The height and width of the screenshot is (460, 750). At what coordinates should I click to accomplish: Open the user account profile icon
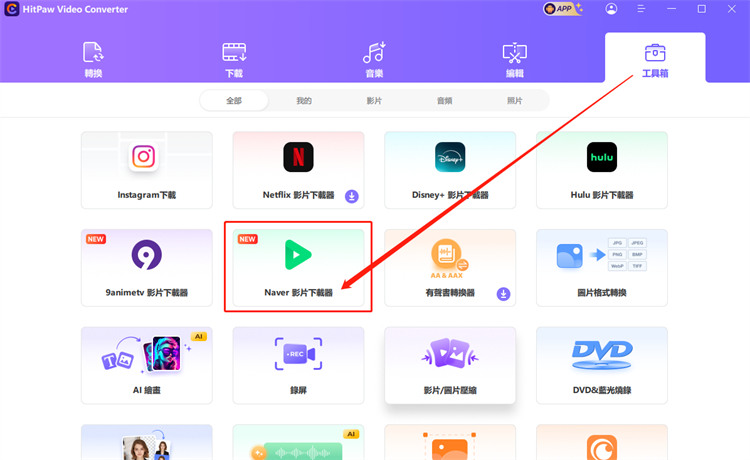coord(611,9)
